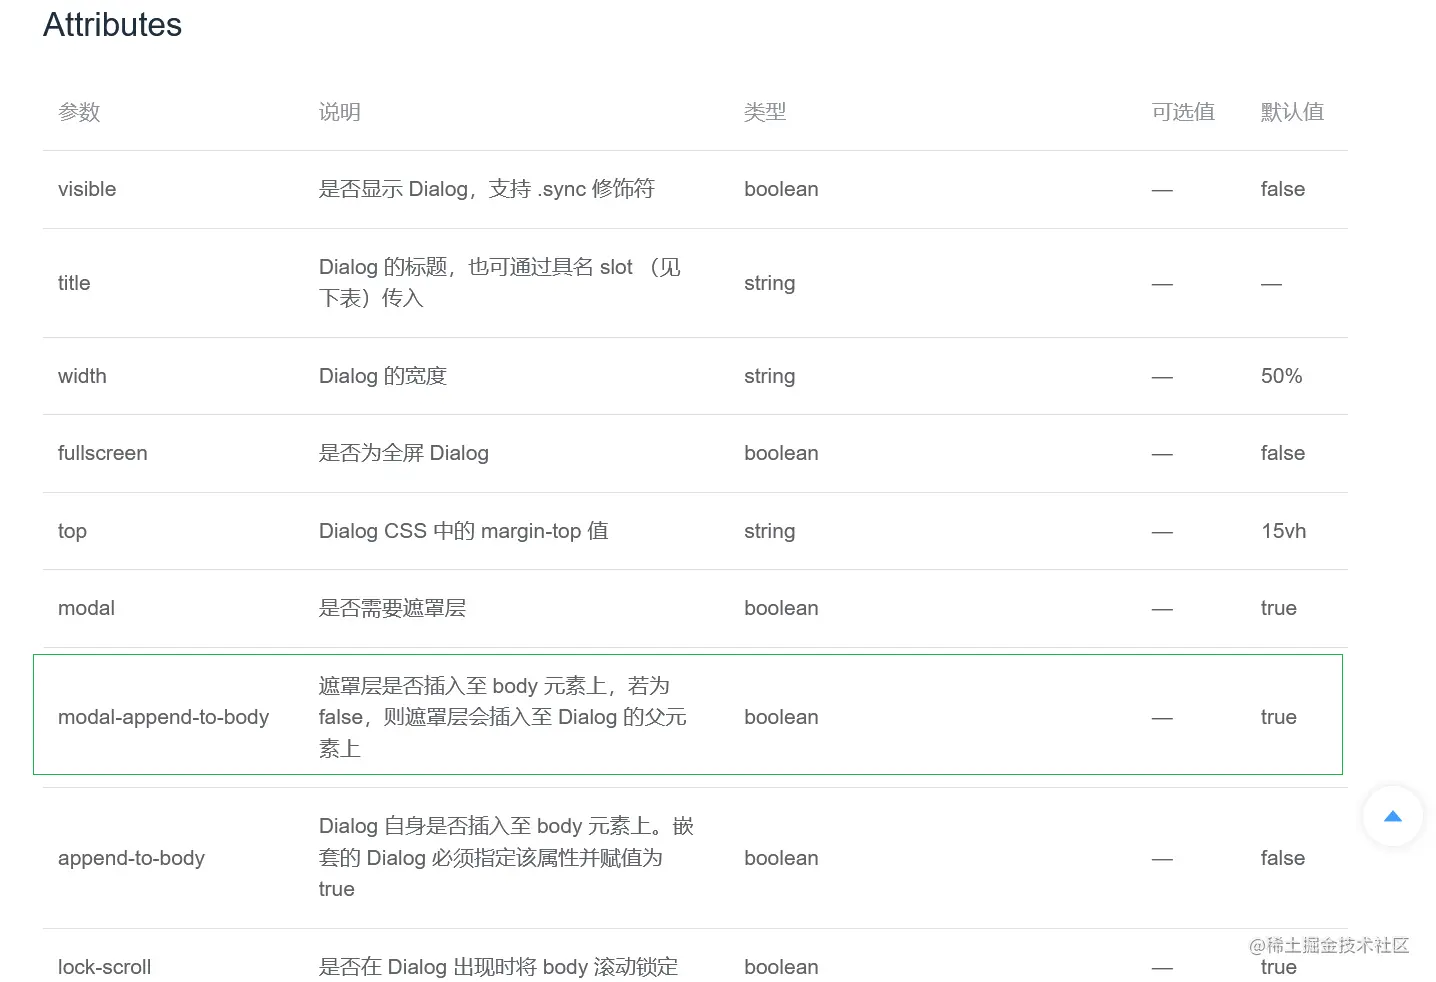1436x982 pixels.
Task: Click the 50% default width value
Action: tap(1281, 376)
